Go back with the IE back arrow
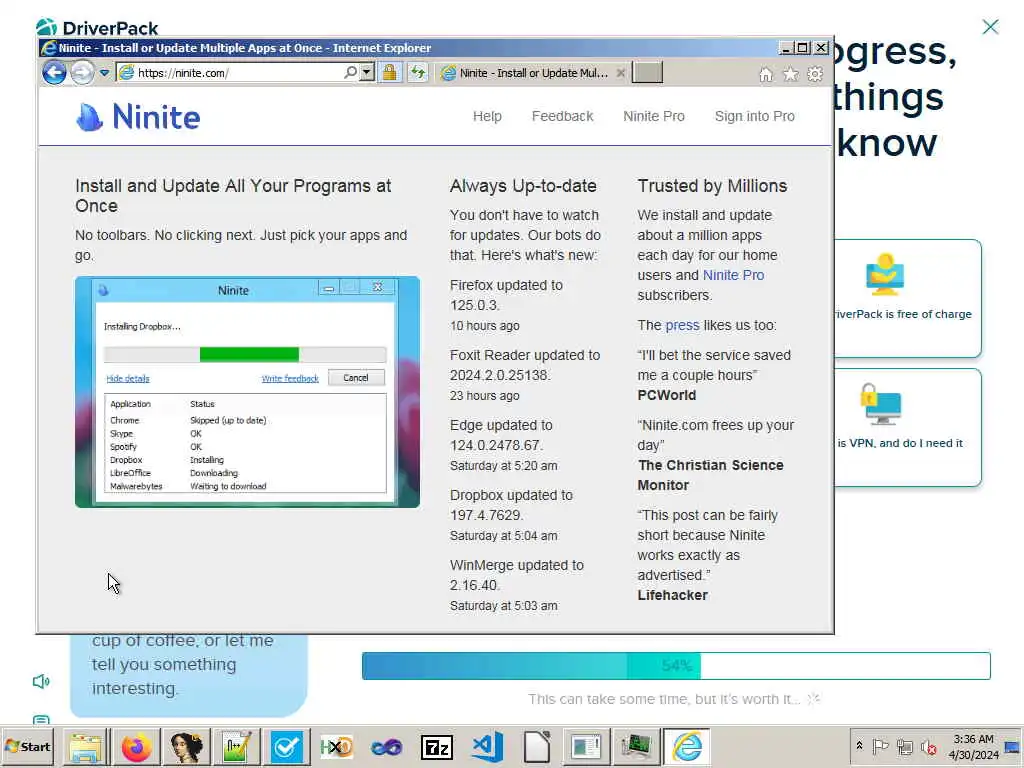1024x768 pixels. click(54, 72)
